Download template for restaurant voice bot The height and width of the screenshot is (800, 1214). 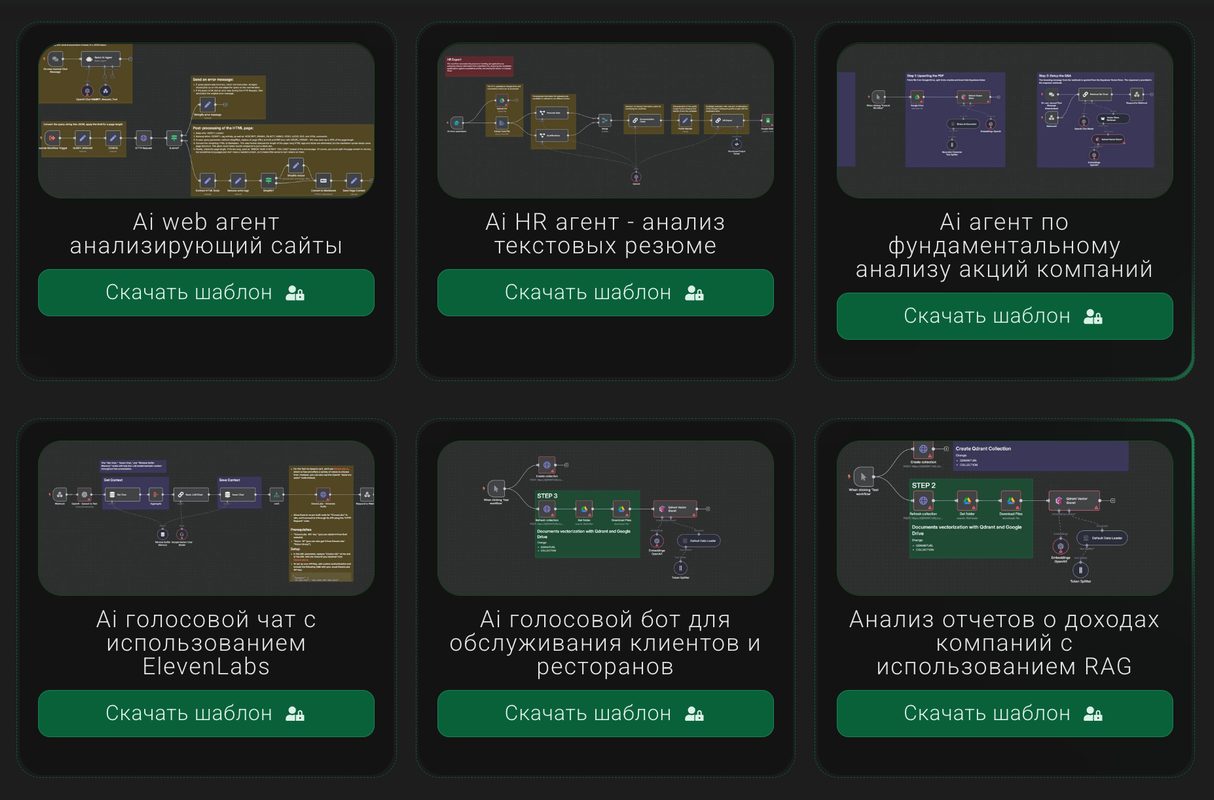[x=605, y=713]
